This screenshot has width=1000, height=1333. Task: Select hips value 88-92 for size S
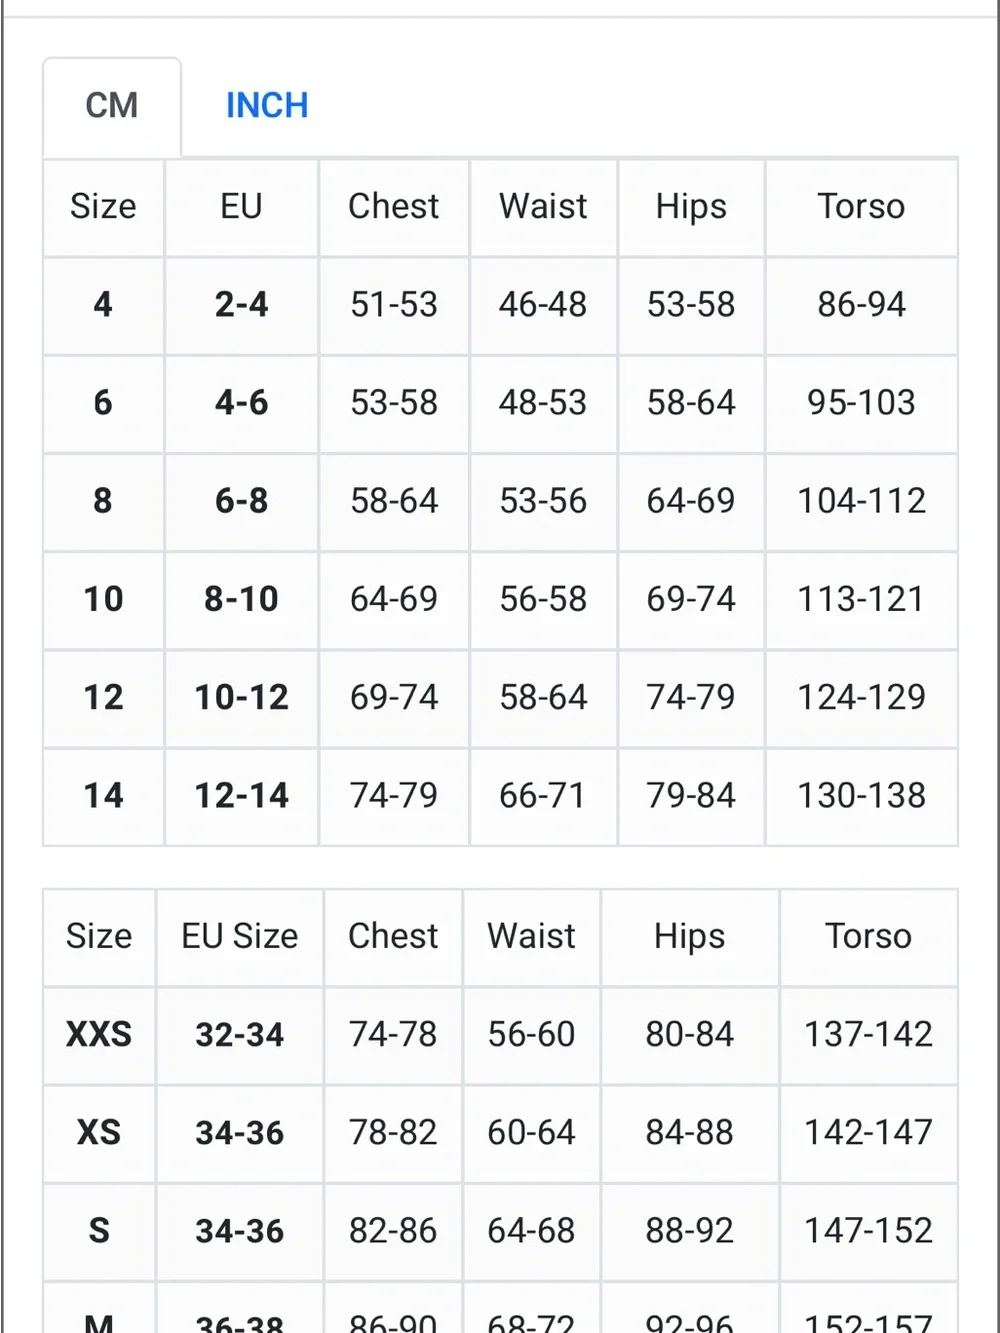(x=690, y=1230)
